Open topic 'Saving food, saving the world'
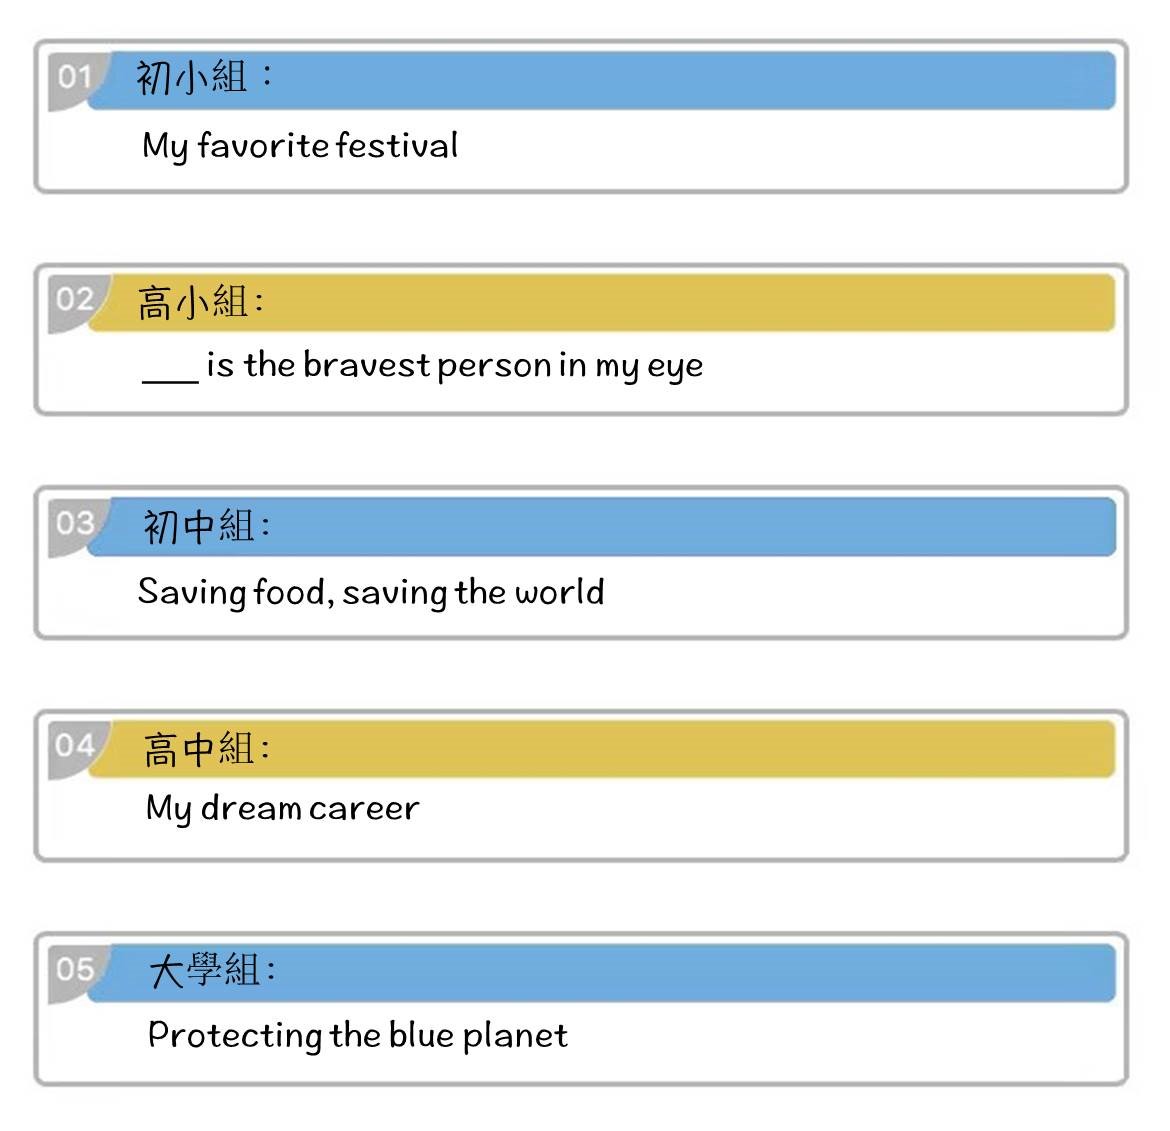This screenshot has height=1131, width=1170. coord(371,592)
